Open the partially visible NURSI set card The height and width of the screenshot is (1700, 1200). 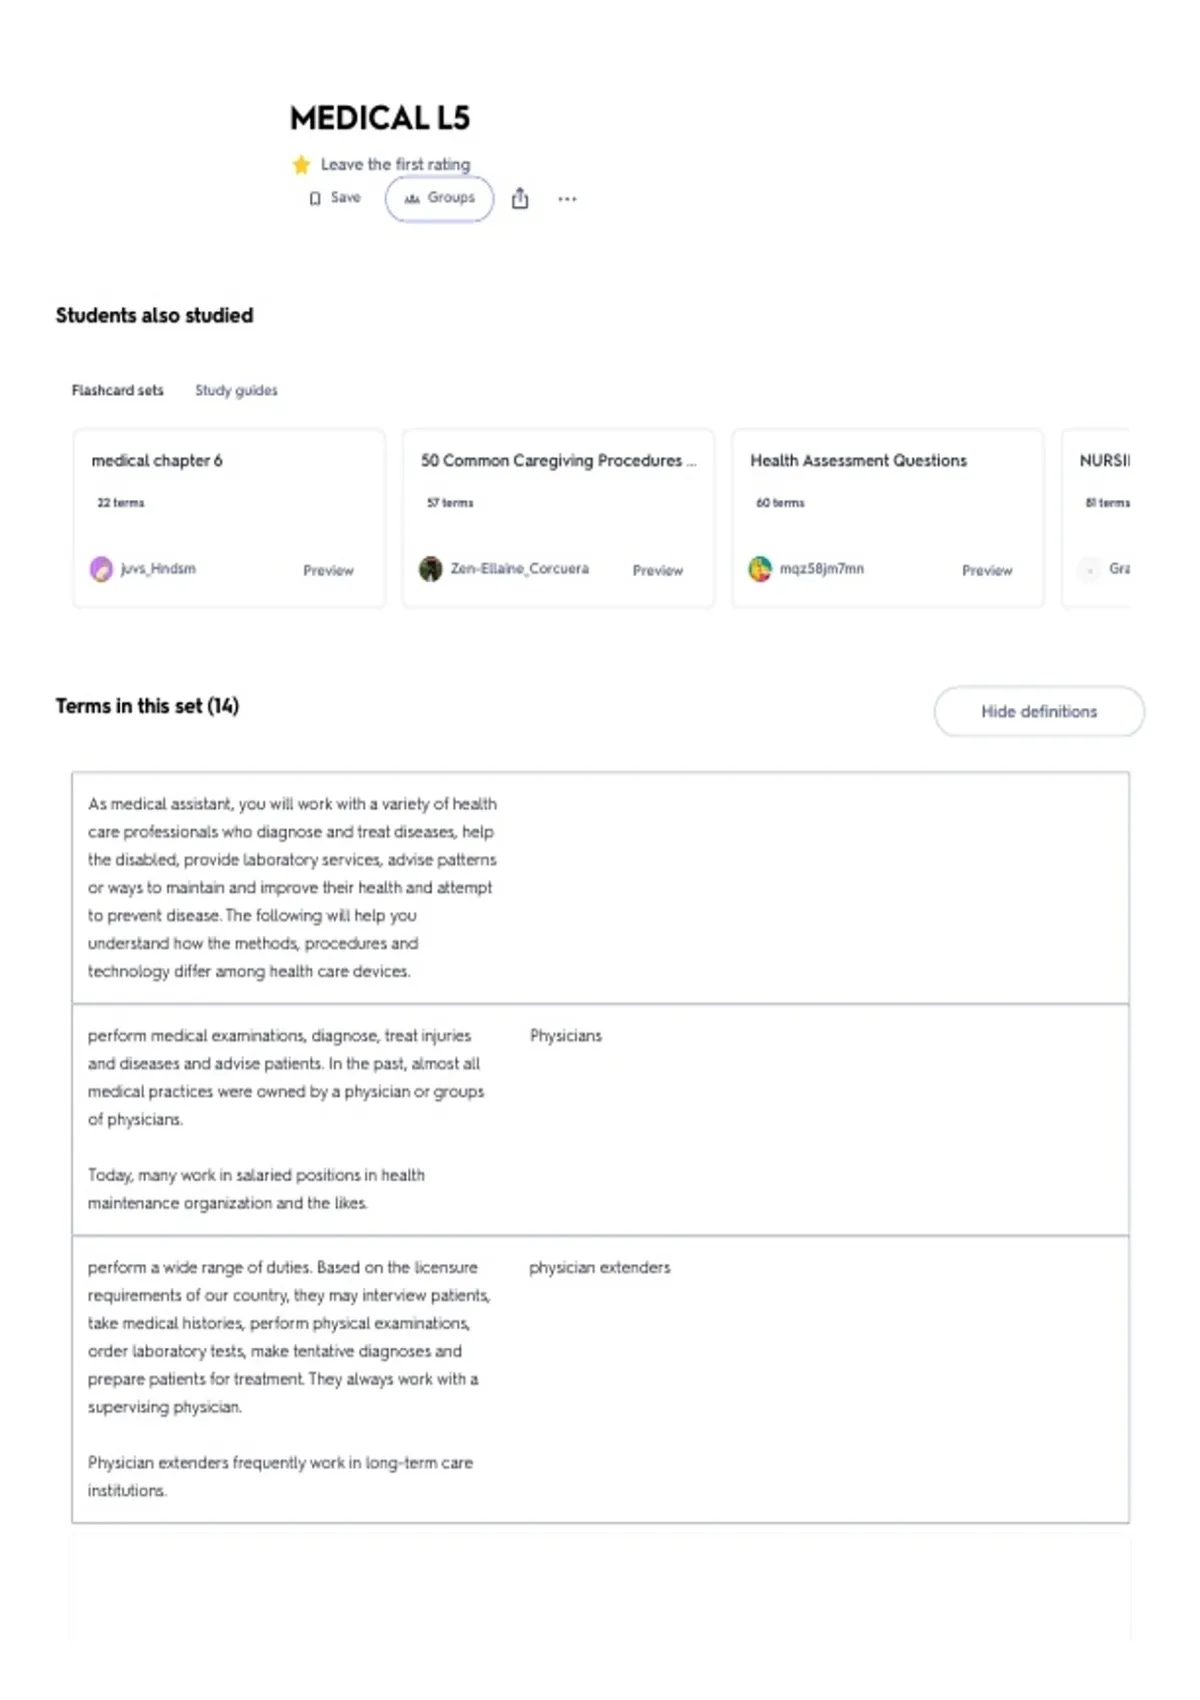tap(1096, 518)
